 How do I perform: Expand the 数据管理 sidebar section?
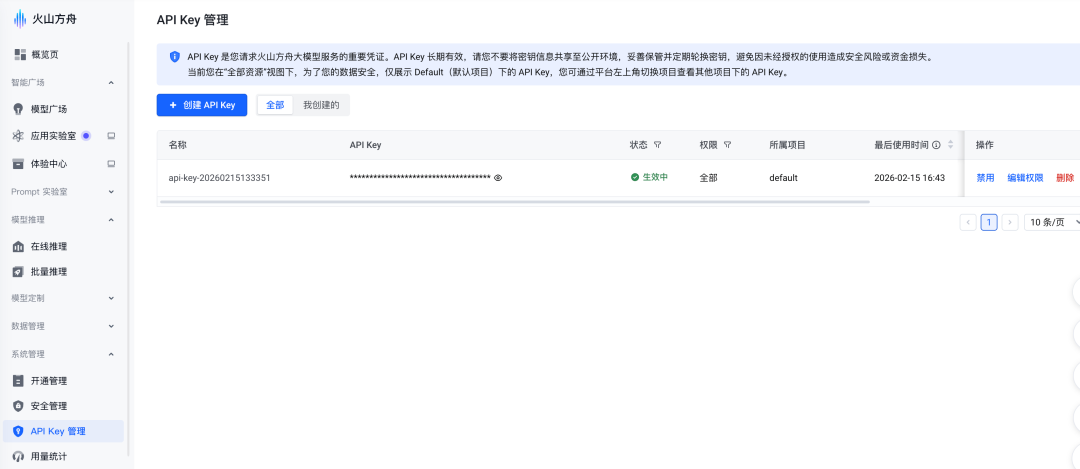111,326
